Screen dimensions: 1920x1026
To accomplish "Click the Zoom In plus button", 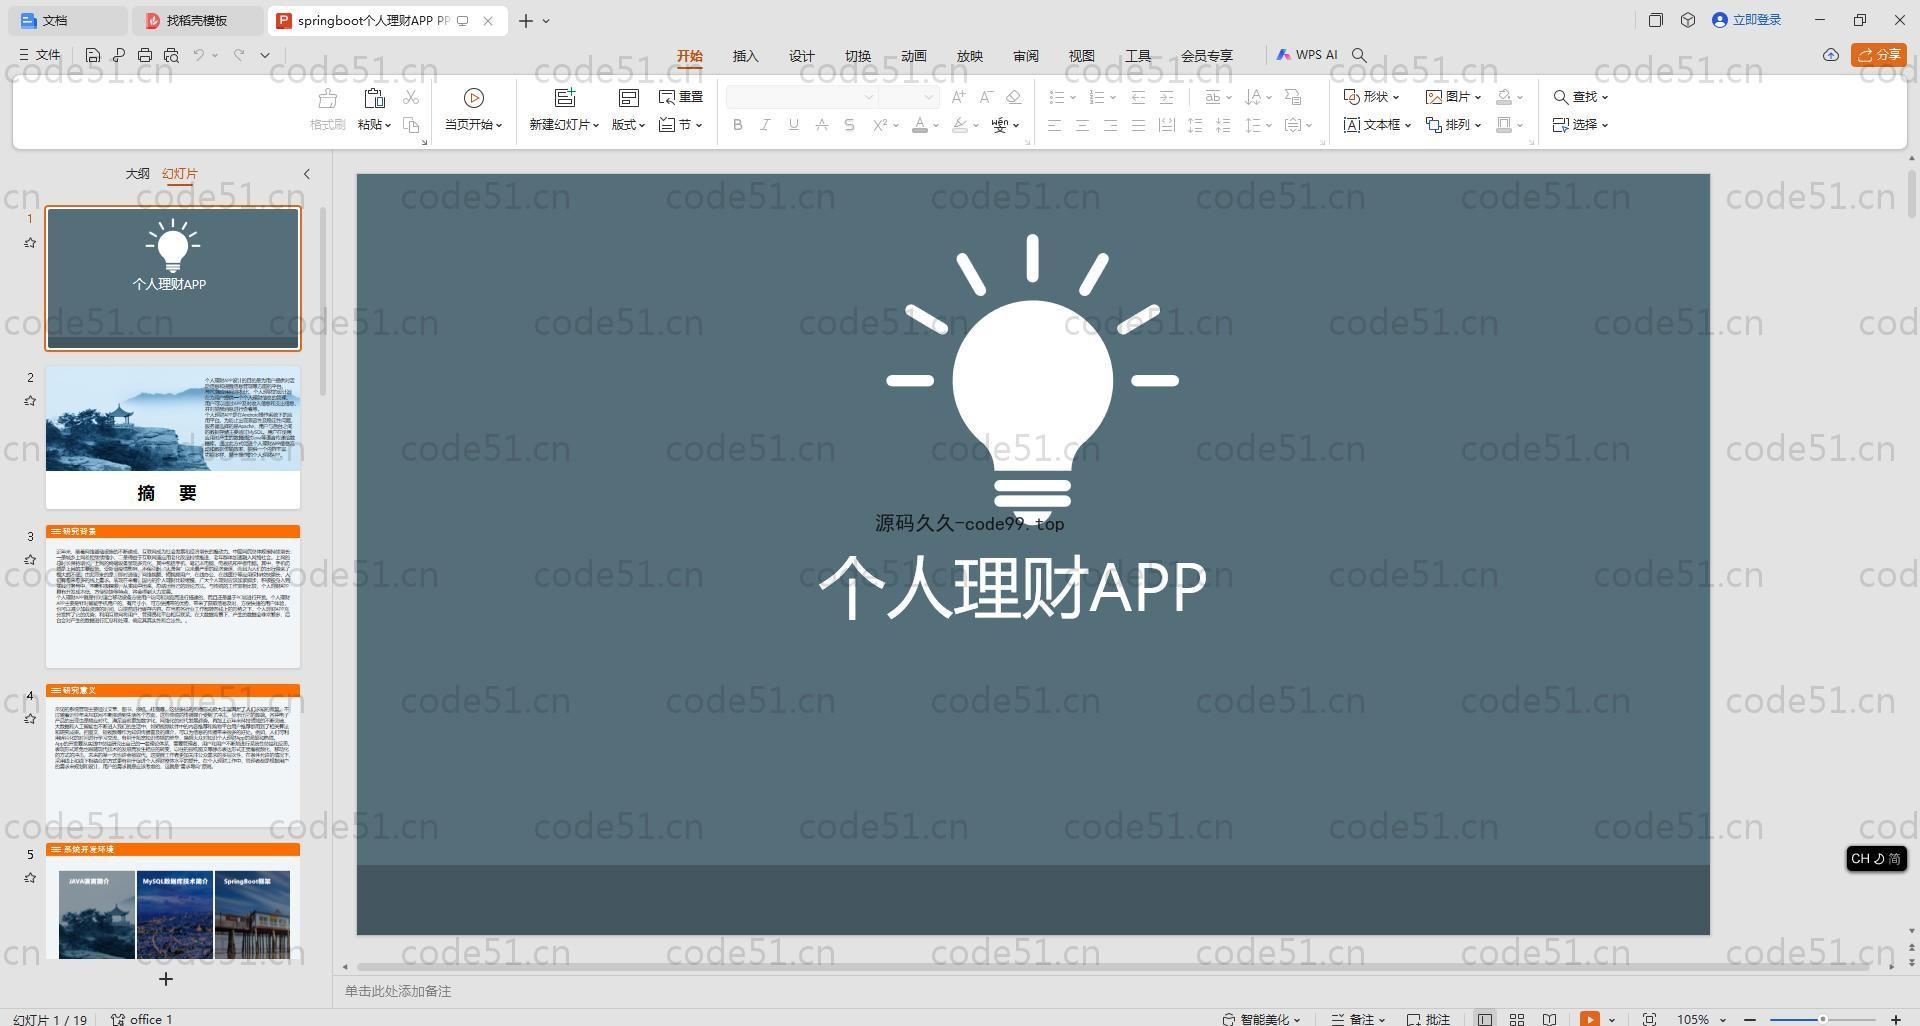I will 1895,1019.
